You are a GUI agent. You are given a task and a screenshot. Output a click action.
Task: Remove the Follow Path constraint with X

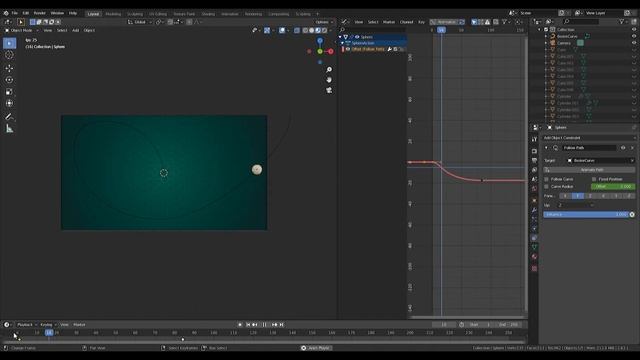tap(632, 148)
